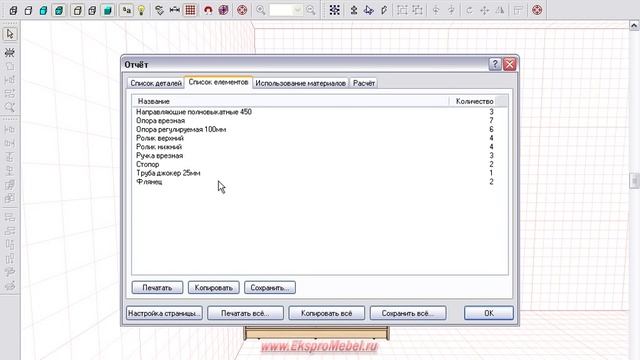
Task: Click the arrow pointer selection toolbar icon
Action: tap(369, 10)
